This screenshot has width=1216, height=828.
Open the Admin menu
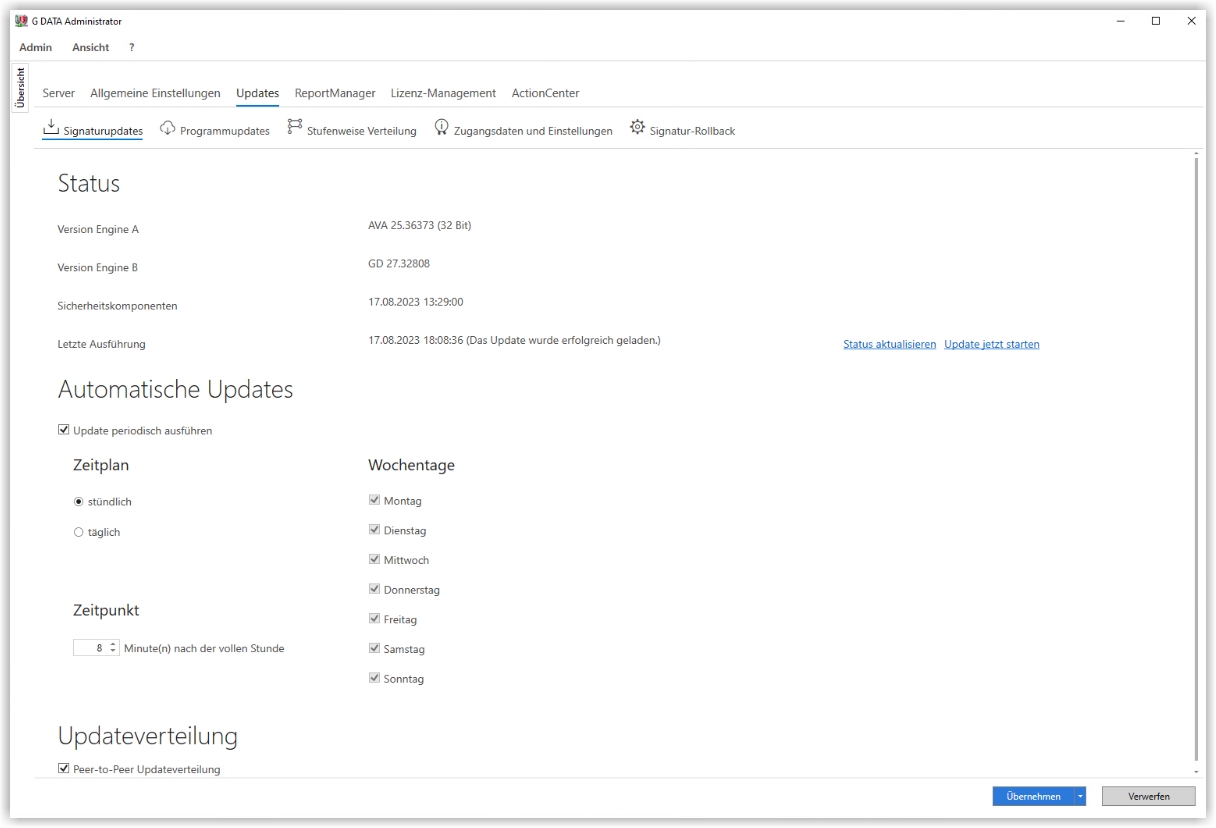coord(36,47)
